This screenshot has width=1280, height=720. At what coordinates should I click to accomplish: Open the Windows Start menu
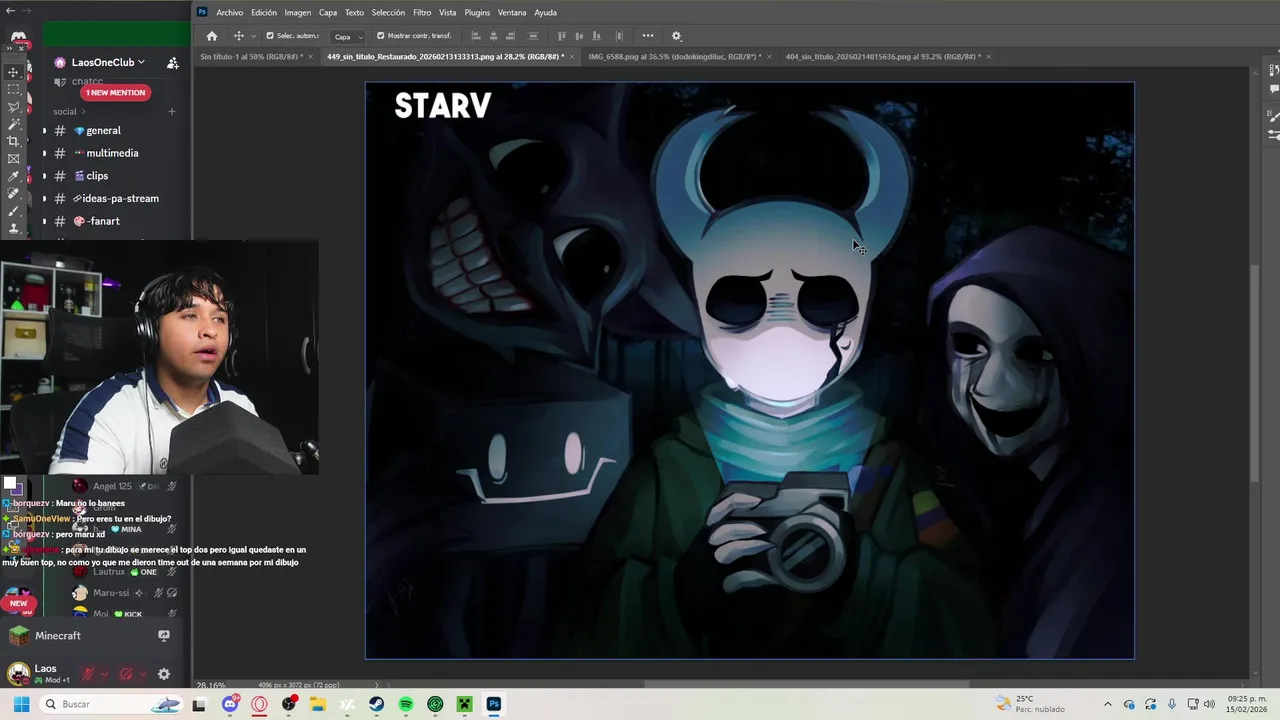click(x=21, y=704)
